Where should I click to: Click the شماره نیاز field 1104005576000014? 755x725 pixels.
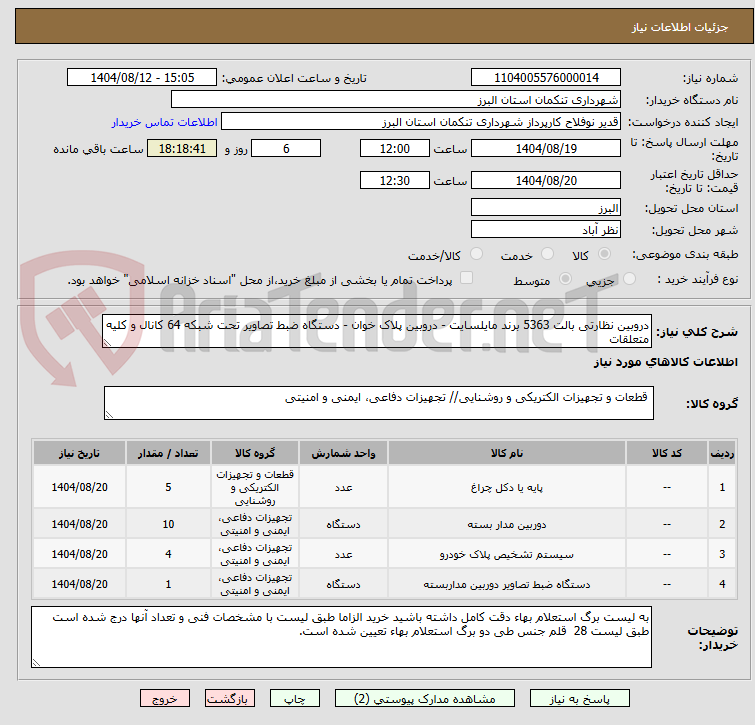(x=546, y=78)
